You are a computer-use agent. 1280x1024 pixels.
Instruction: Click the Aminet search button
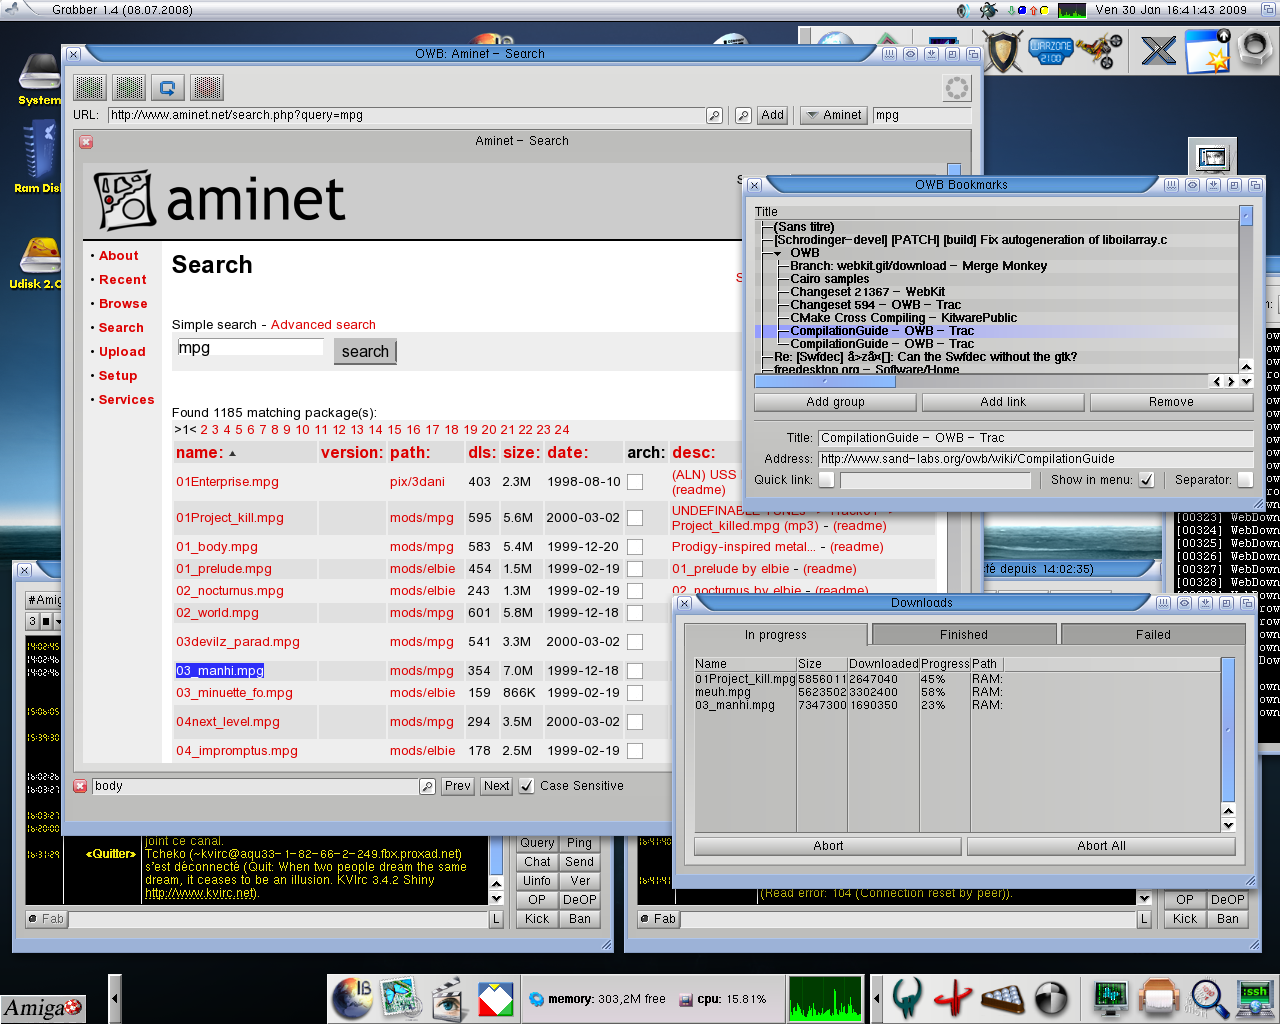point(365,352)
